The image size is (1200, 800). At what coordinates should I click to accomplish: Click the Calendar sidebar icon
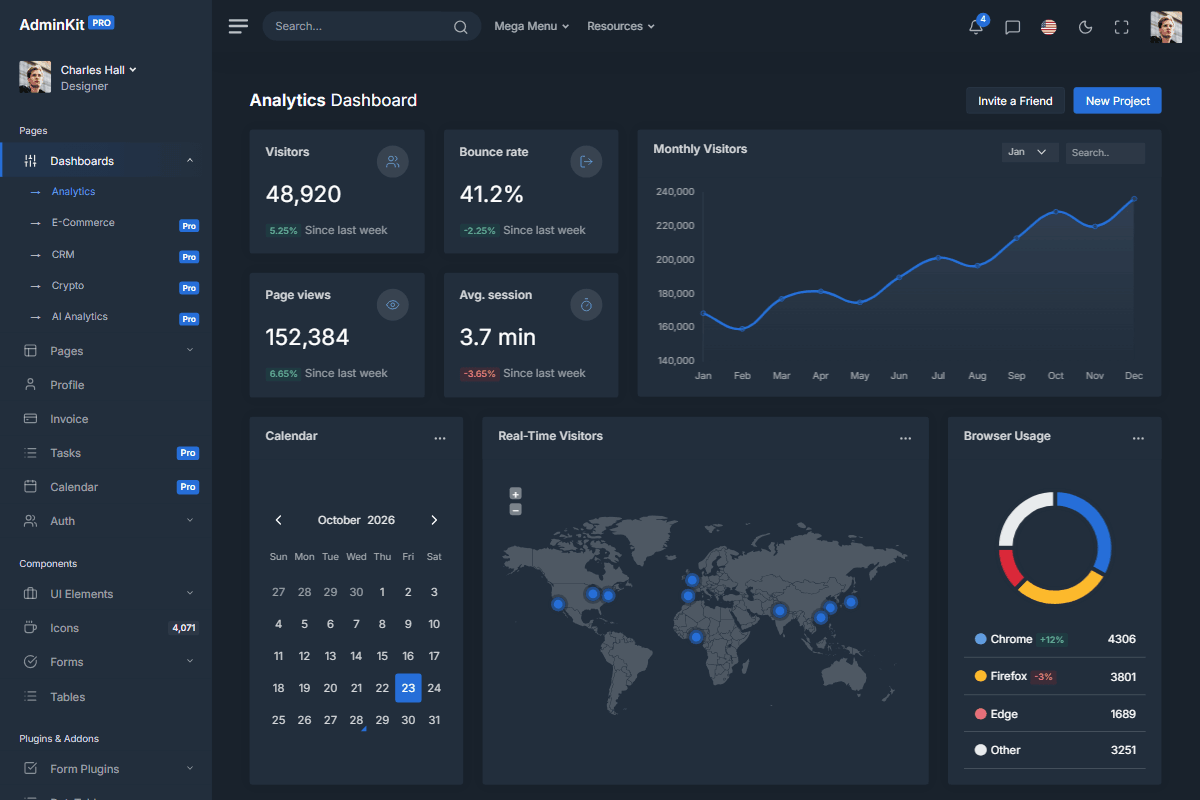30,487
